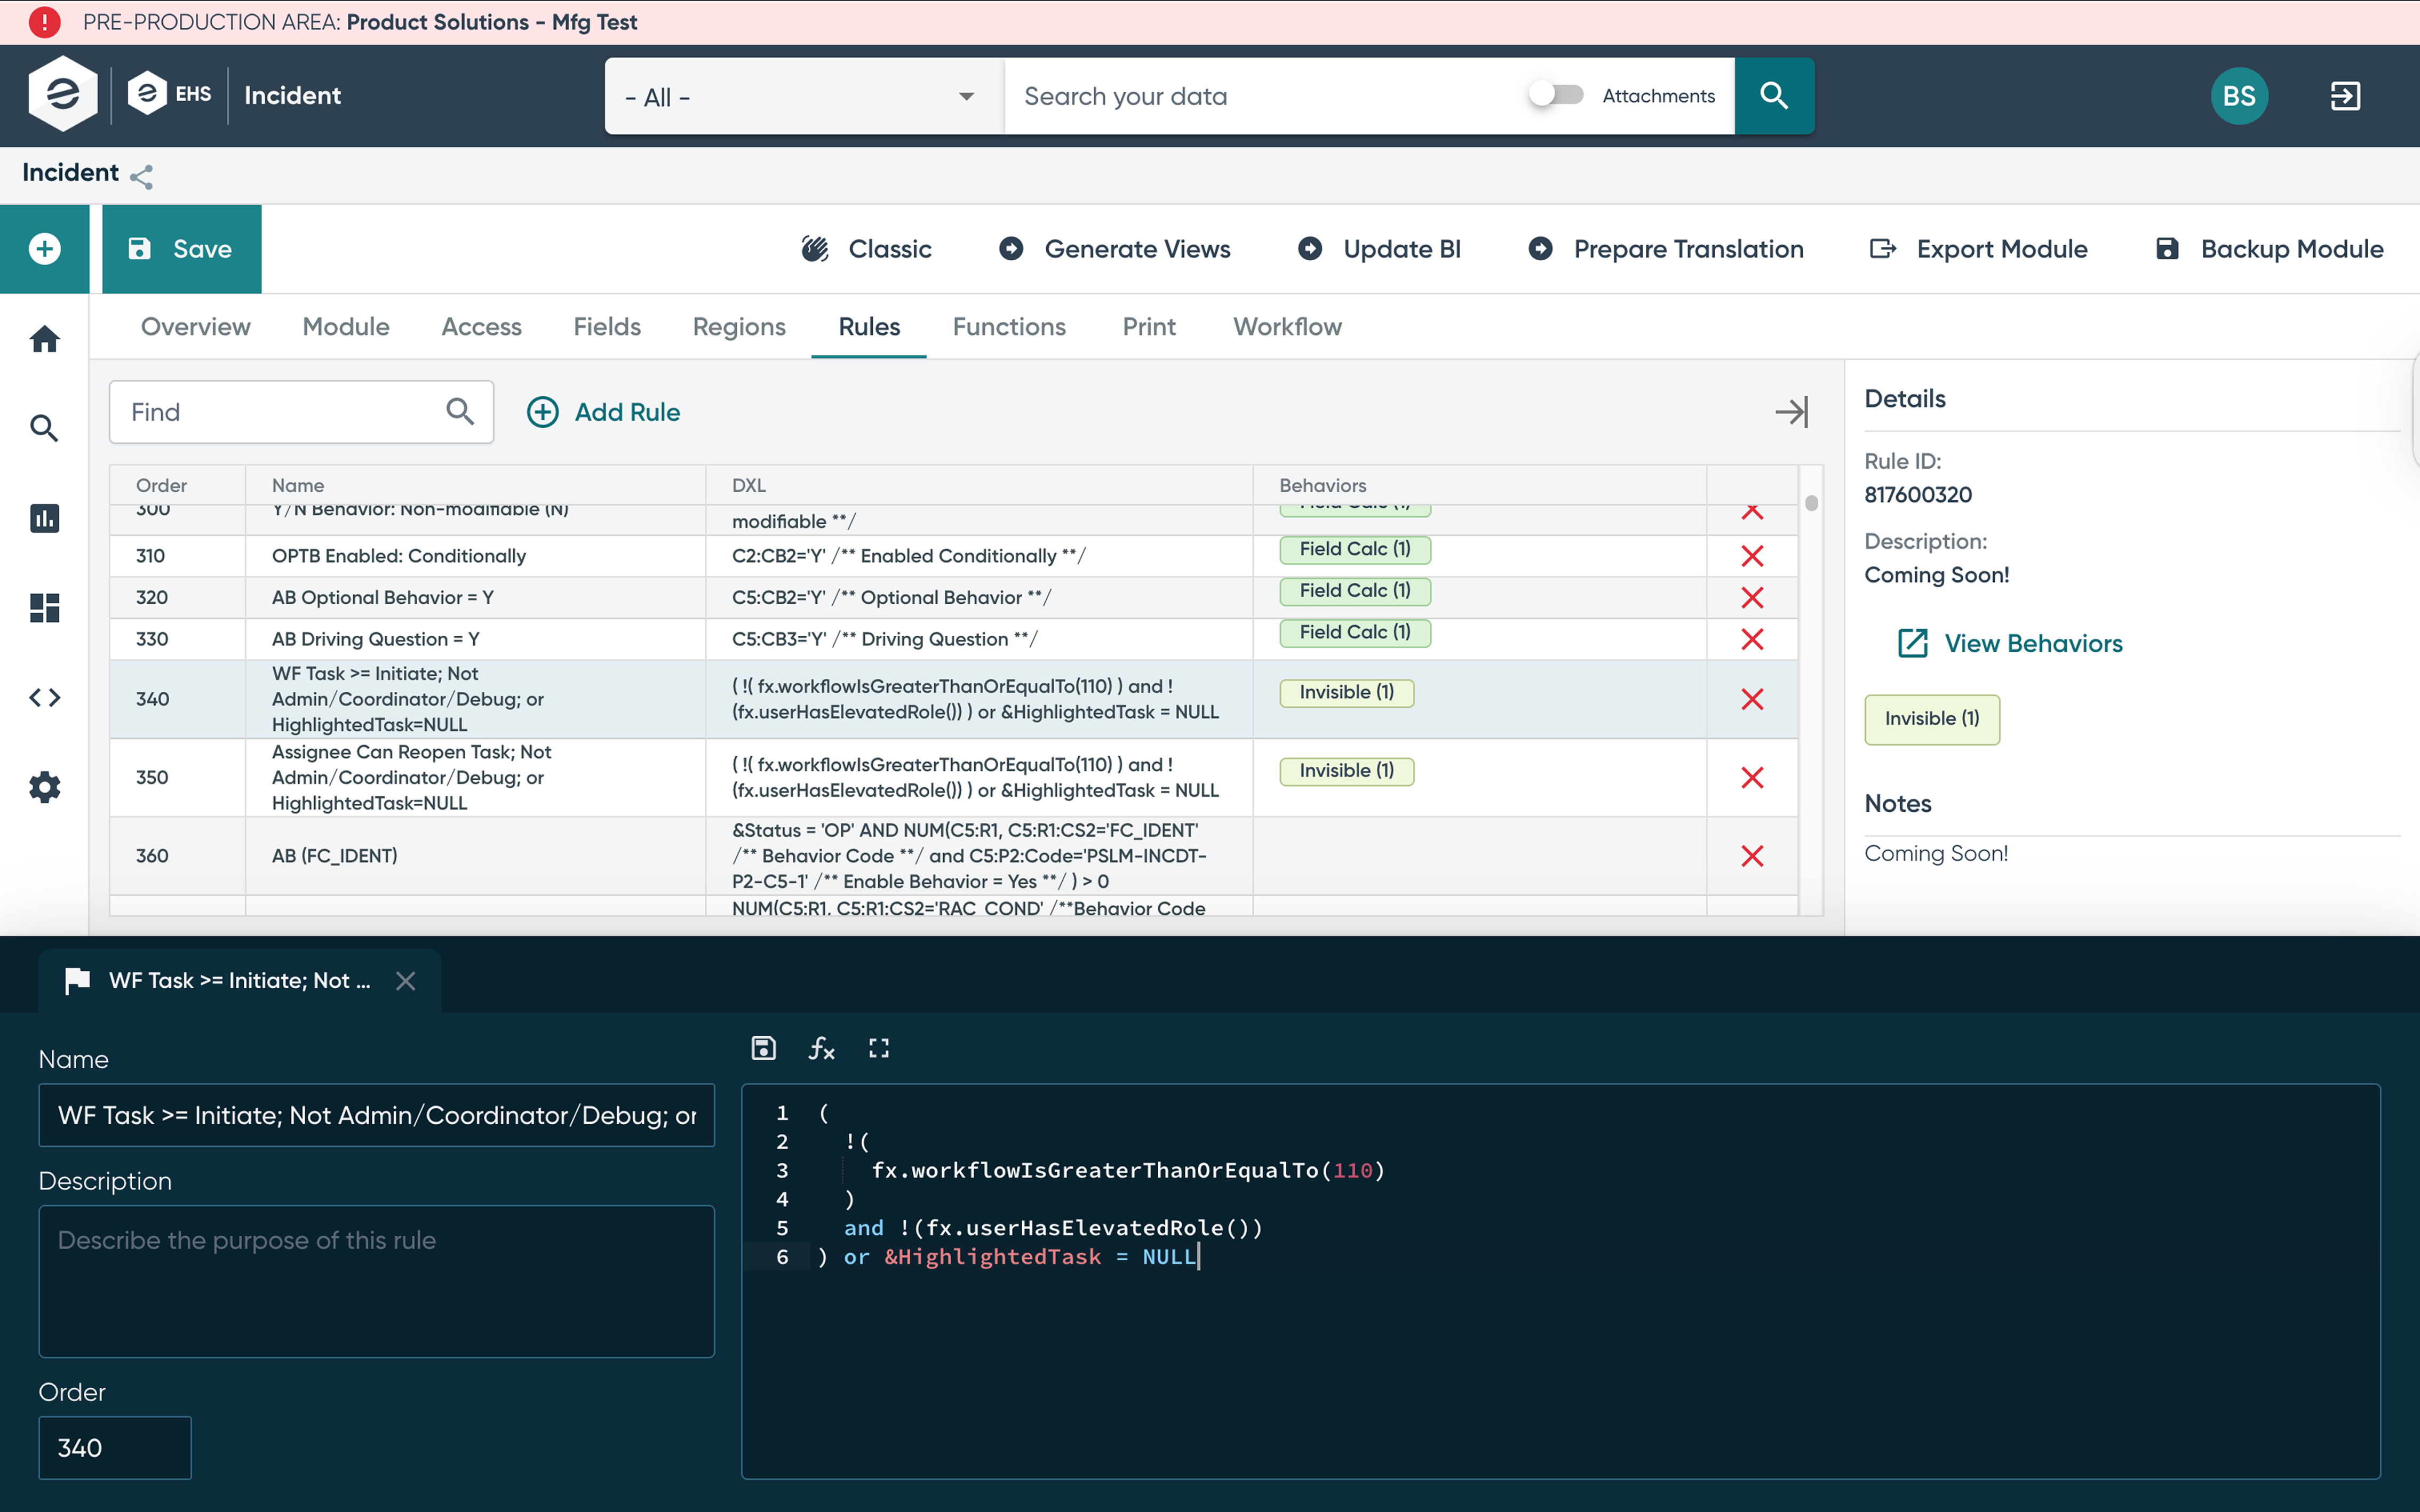Click Add Rule
Screen dimensions: 2420x1512
click(x=604, y=412)
